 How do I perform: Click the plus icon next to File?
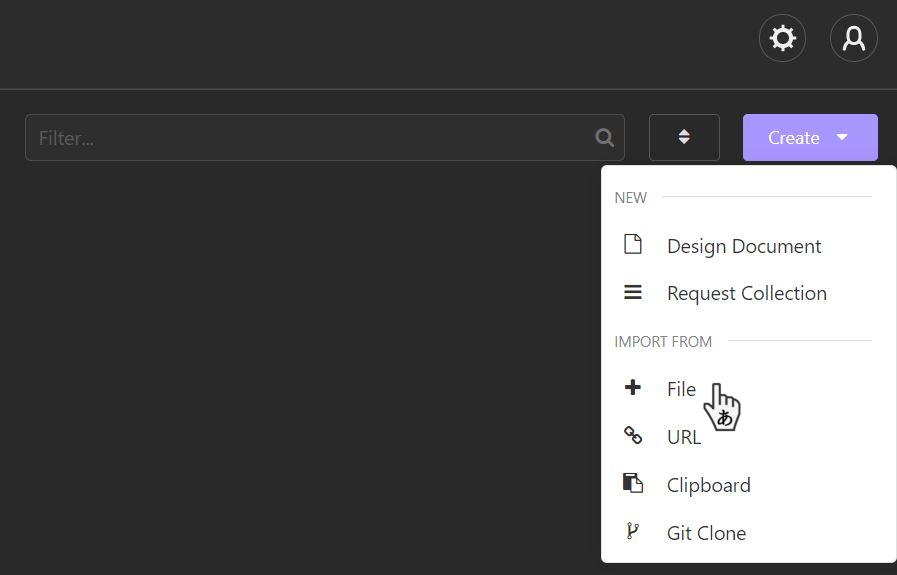(633, 387)
